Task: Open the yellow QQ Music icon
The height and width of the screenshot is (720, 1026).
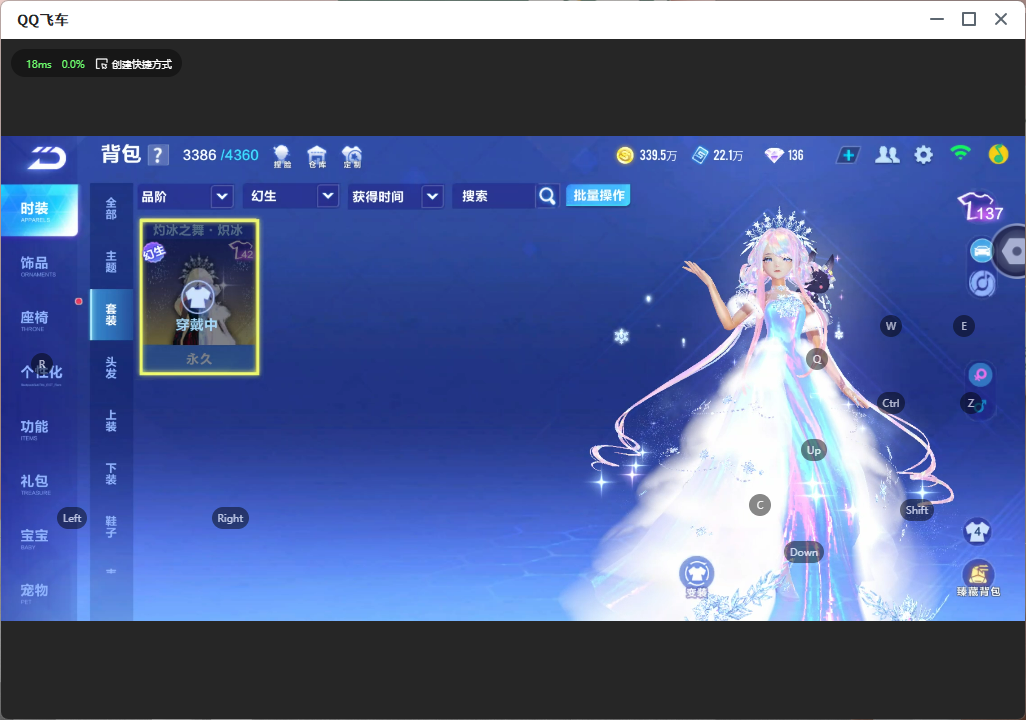Action: [998, 154]
